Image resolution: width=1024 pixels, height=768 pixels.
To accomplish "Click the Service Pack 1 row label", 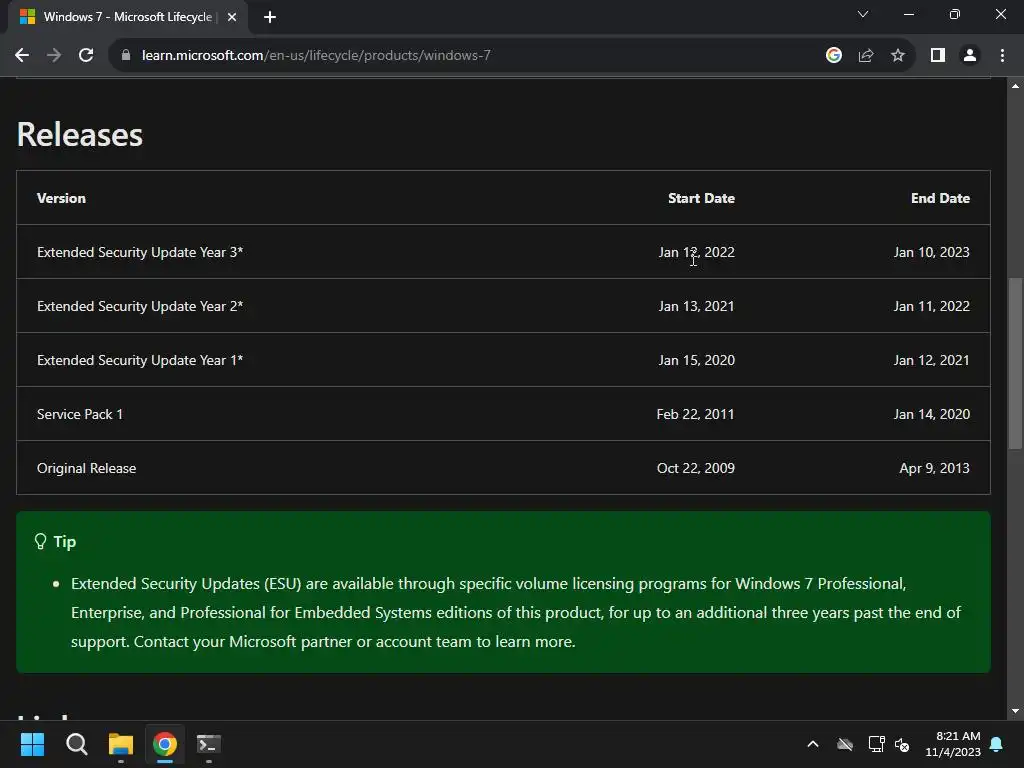I will (x=80, y=414).
